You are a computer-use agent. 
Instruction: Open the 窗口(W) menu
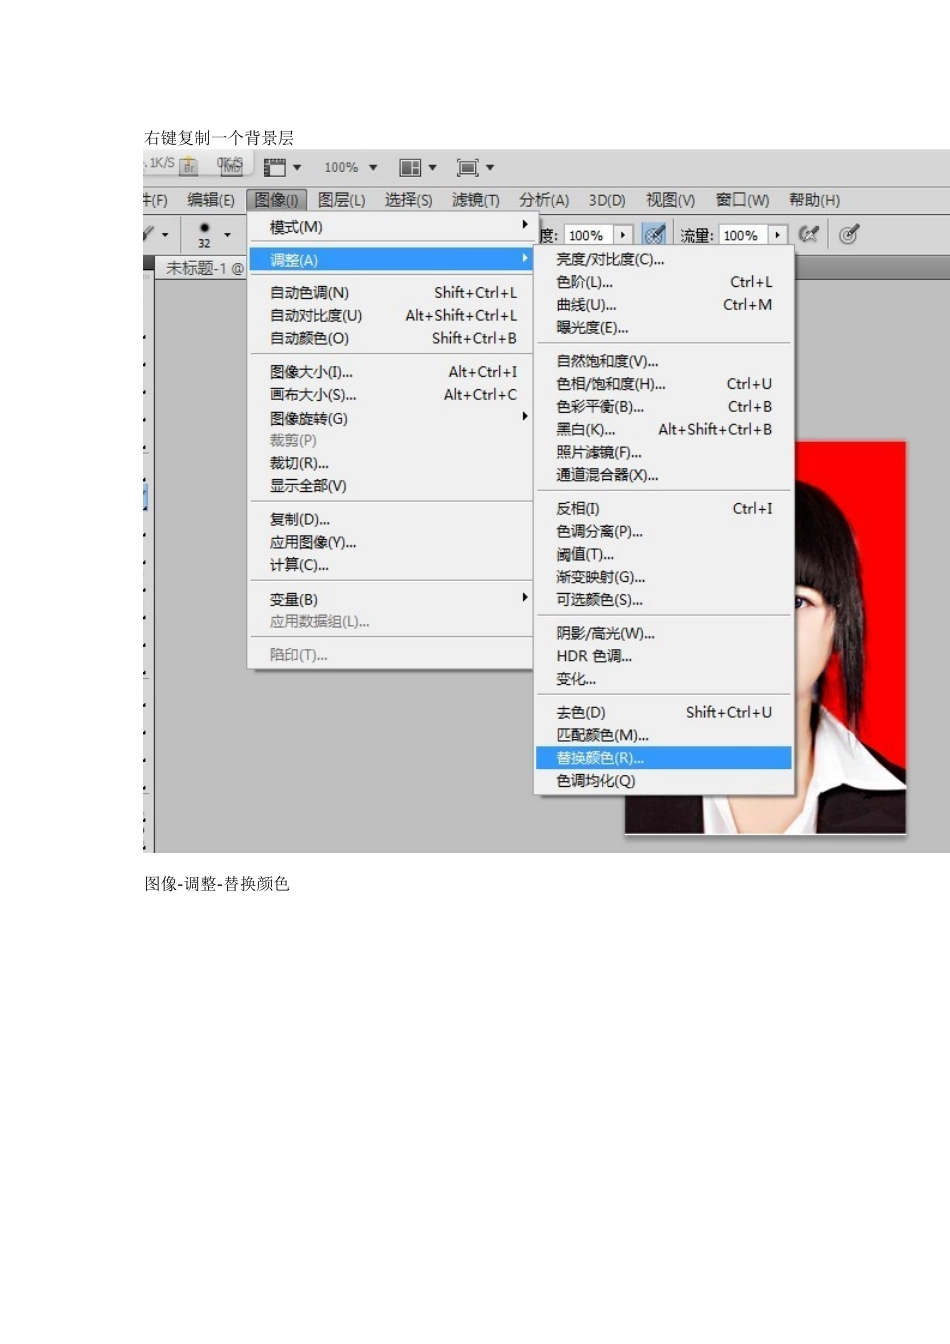742,200
